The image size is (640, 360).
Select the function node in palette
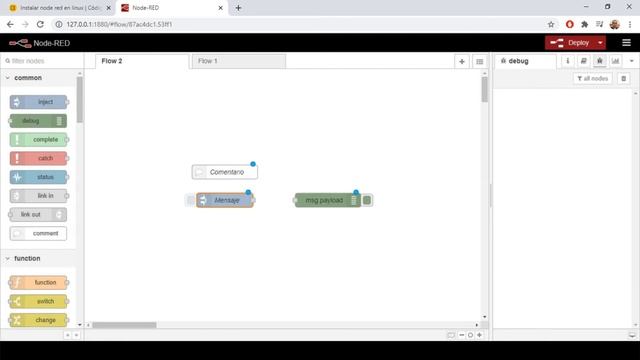point(39,282)
